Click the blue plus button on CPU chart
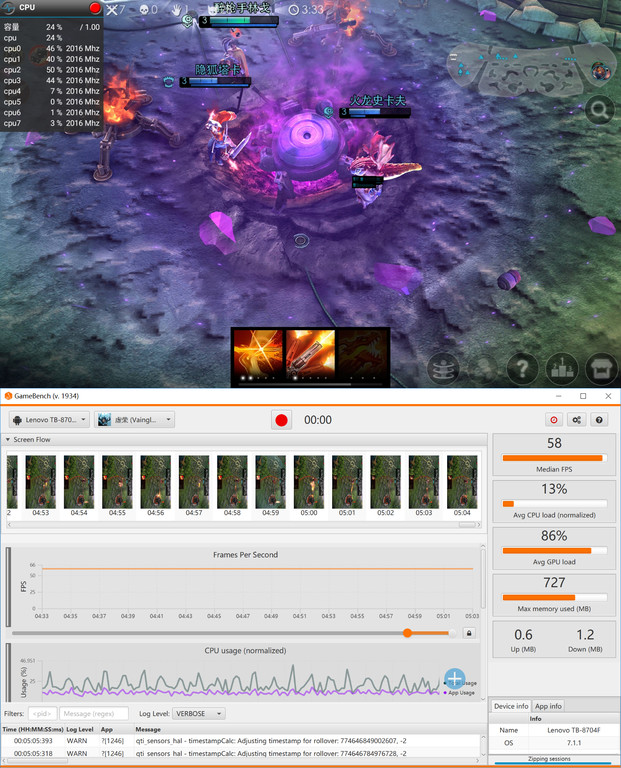The width and height of the screenshot is (621, 768). pyautogui.click(x=454, y=679)
